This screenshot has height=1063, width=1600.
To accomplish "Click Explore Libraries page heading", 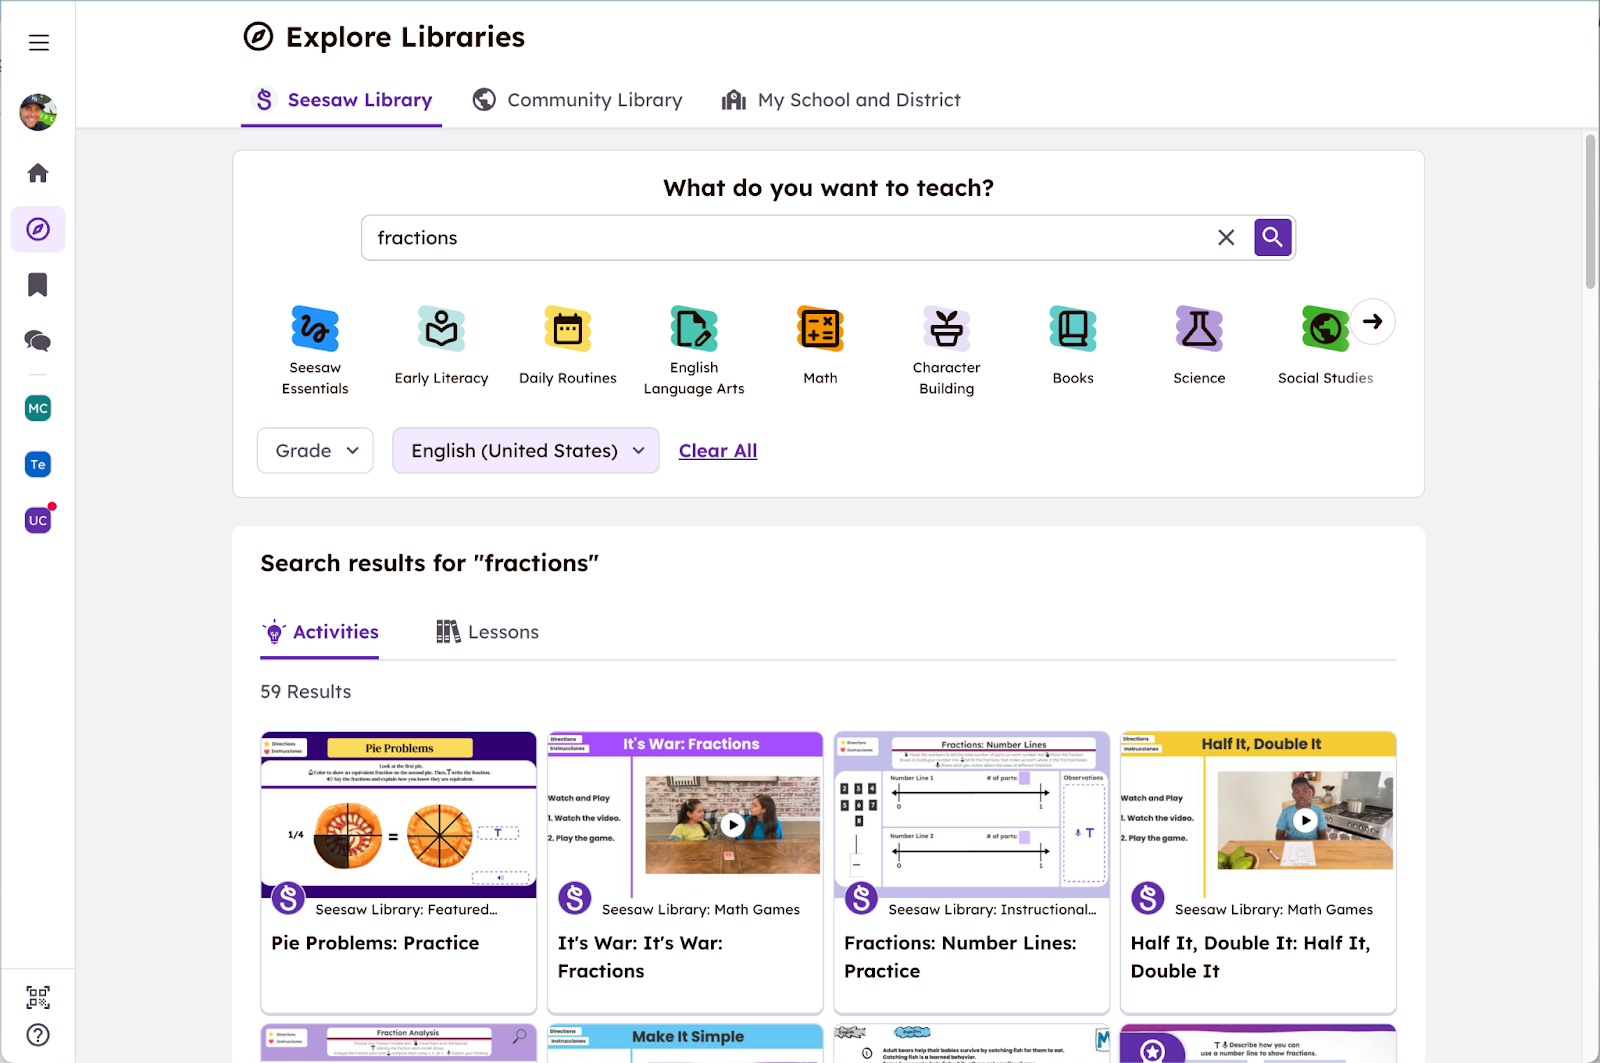I will (405, 37).
